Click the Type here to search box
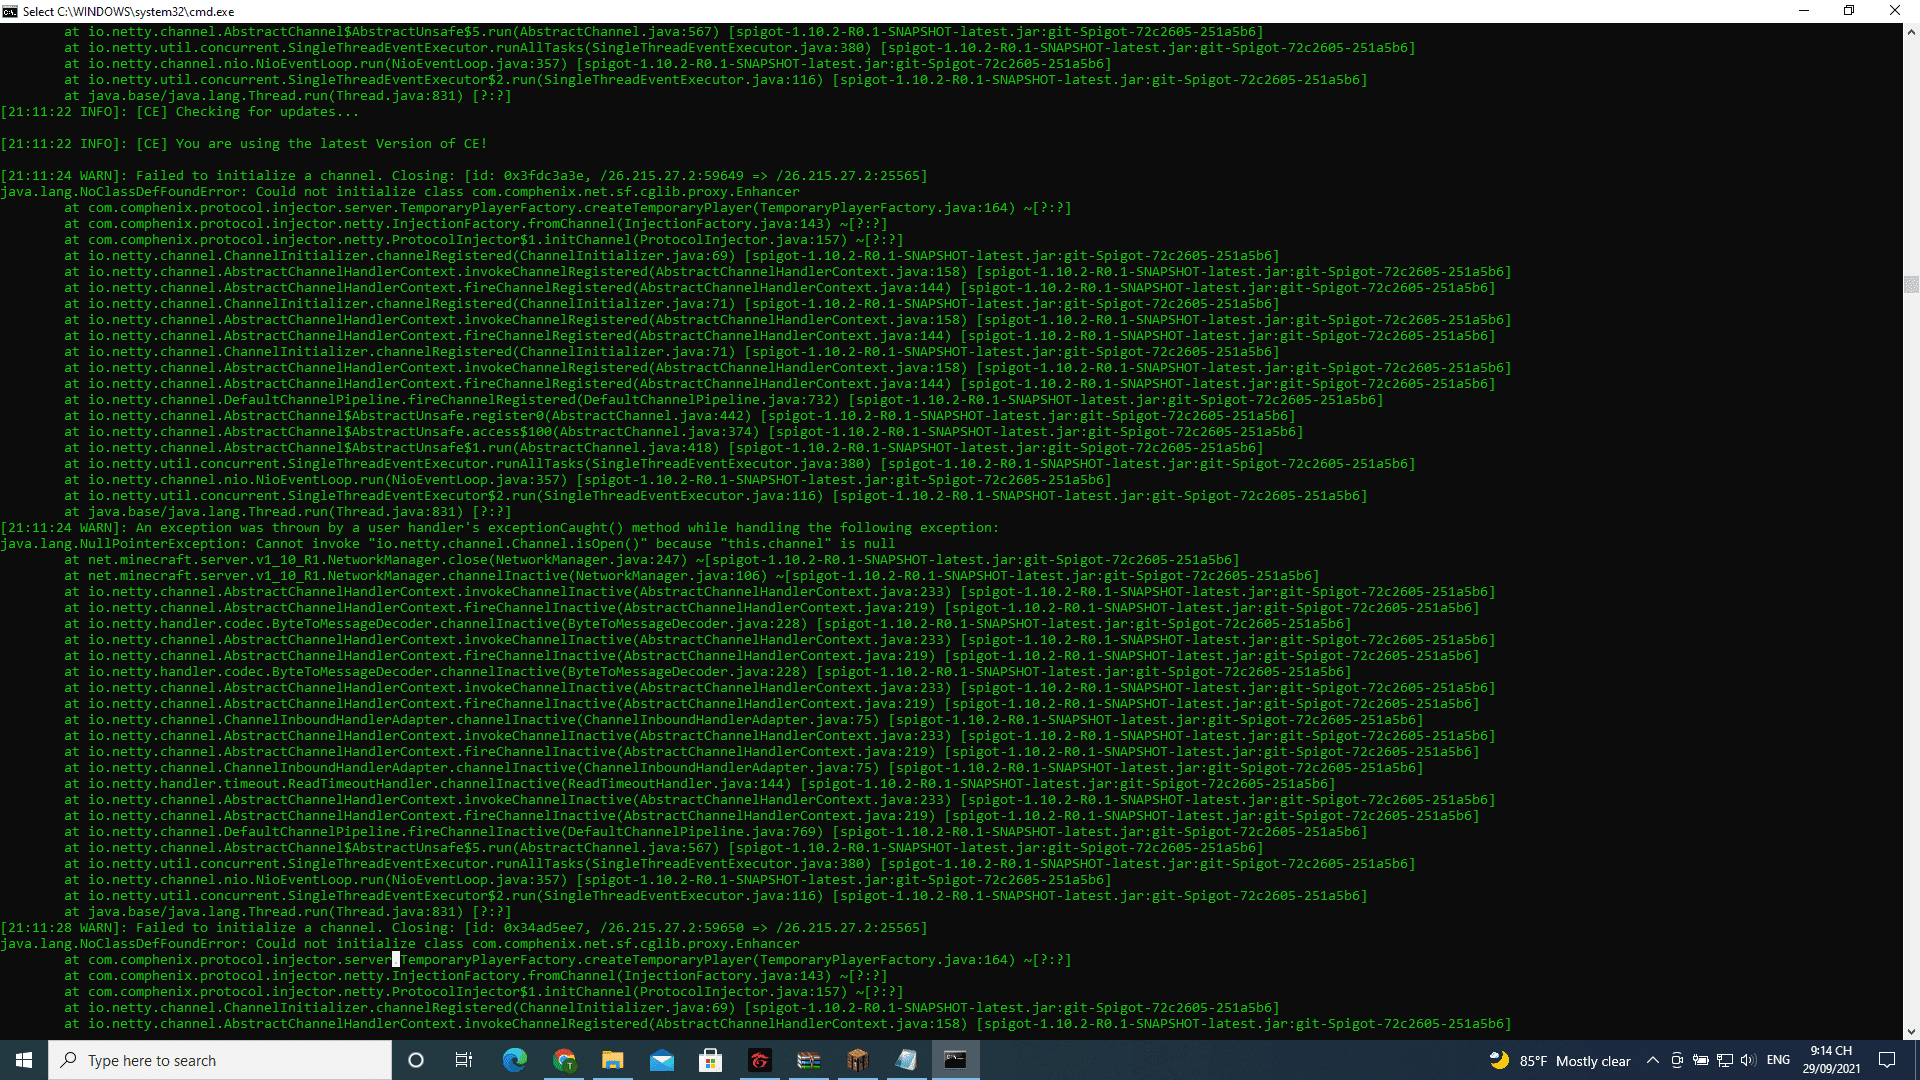The image size is (1920, 1080). click(220, 1060)
